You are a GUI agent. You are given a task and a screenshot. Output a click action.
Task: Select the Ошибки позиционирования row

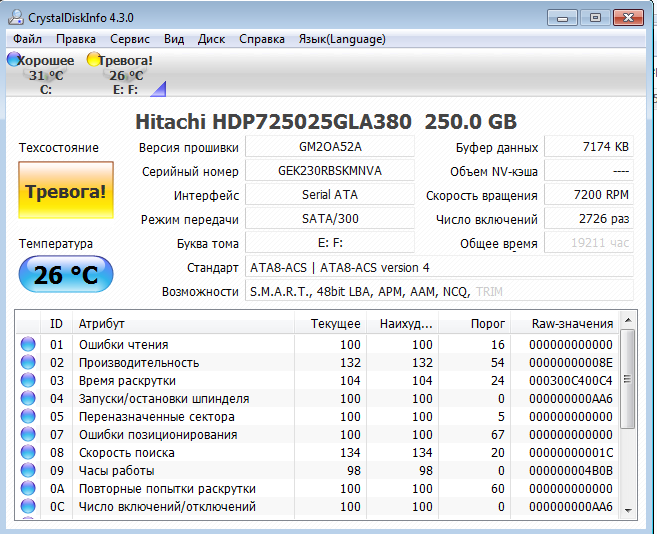click(x=317, y=435)
